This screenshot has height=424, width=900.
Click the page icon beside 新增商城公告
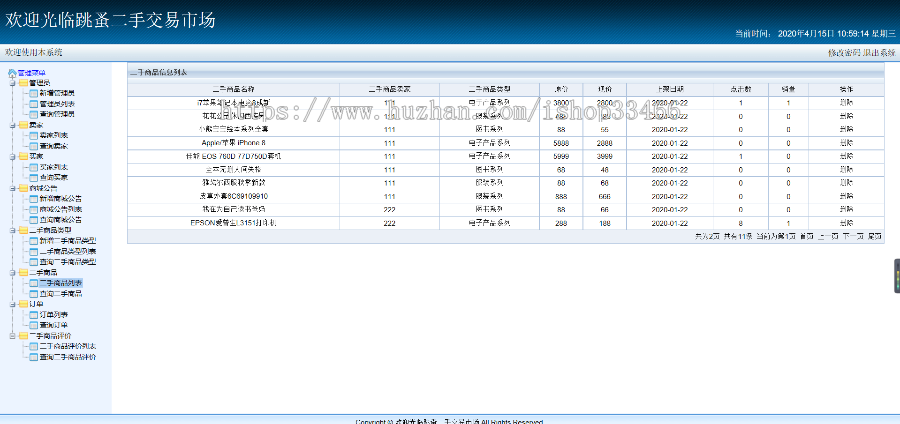tap(33, 199)
